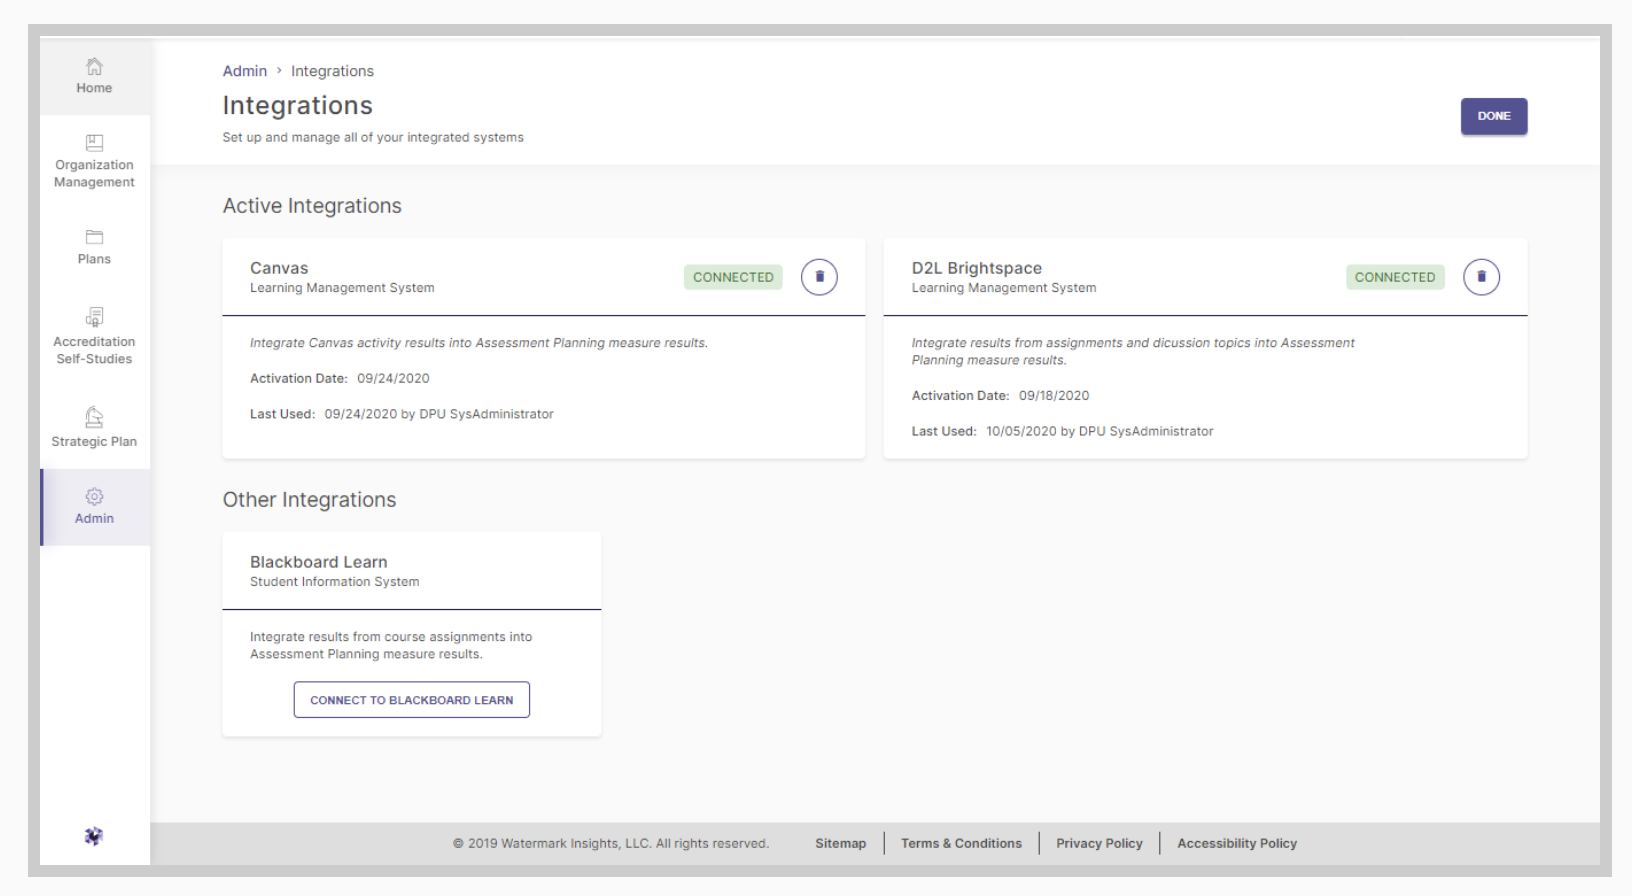Screen dimensions: 1632x896
Task: Open the Sitemap footer link
Action: click(x=840, y=843)
